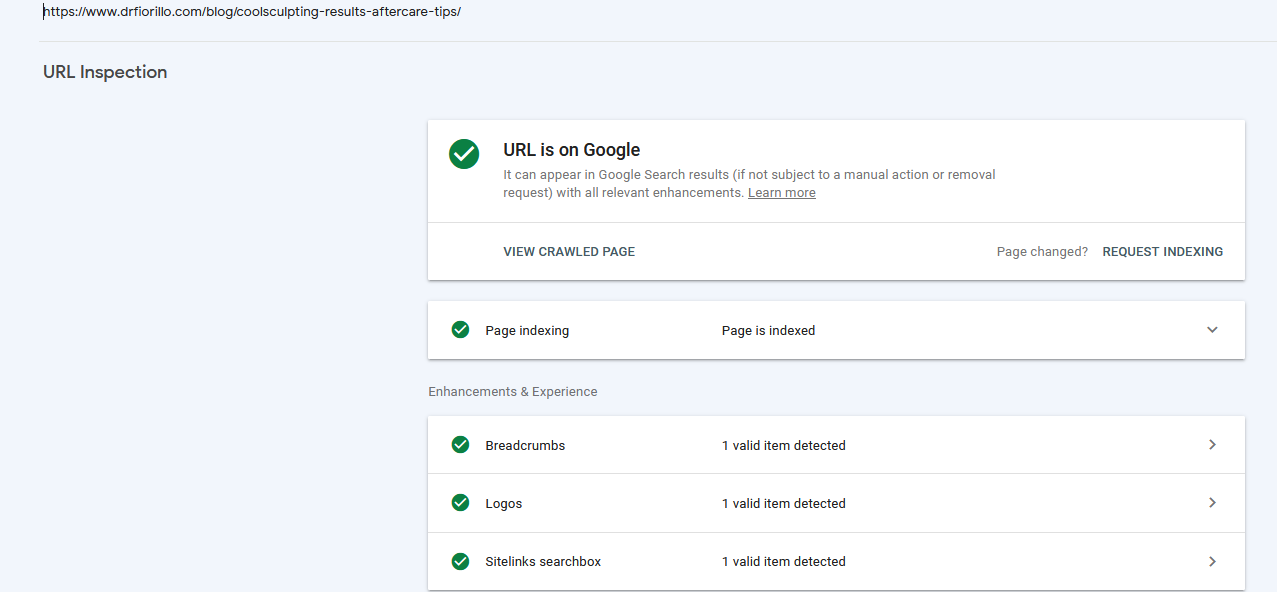Image resolution: width=1277 pixels, height=592 pixels.
Task: Open Sitelinks searchbox details arrow
Action: (1212, 561)
